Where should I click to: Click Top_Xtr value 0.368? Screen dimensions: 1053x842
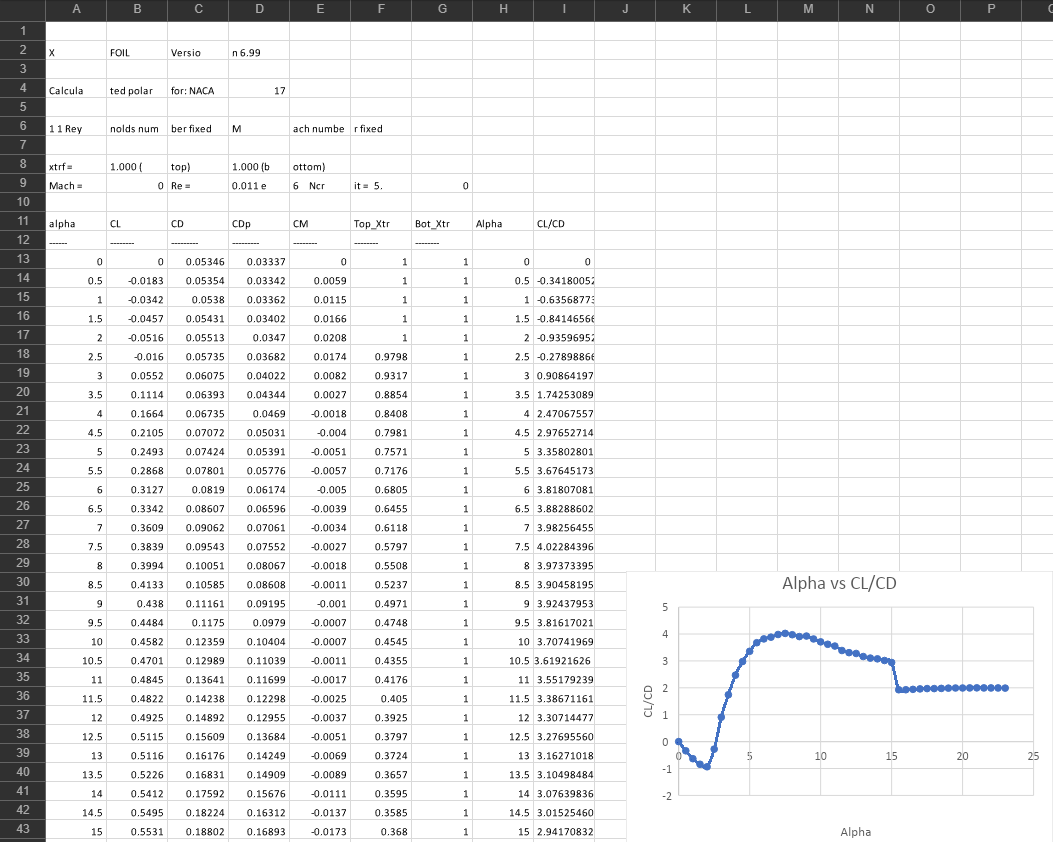(381, 831)
